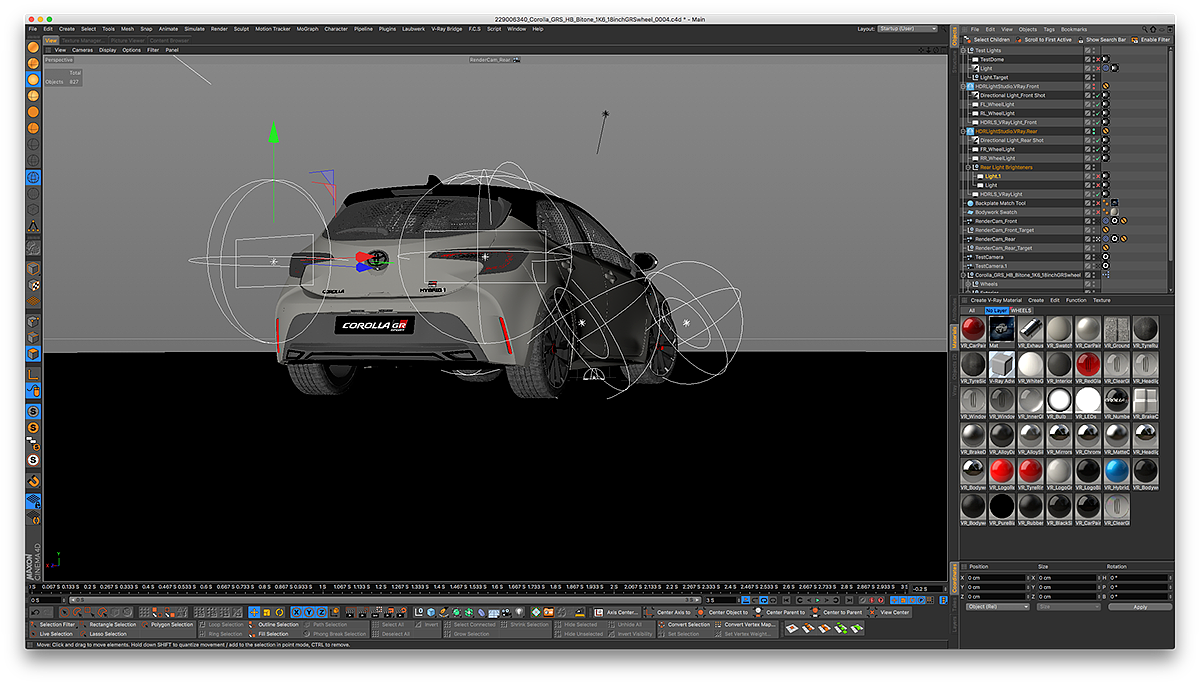Toggle the Backplate Match Tool layer checkbox
Viewport: 1200px width, 685px height.
pos(1088,203)
